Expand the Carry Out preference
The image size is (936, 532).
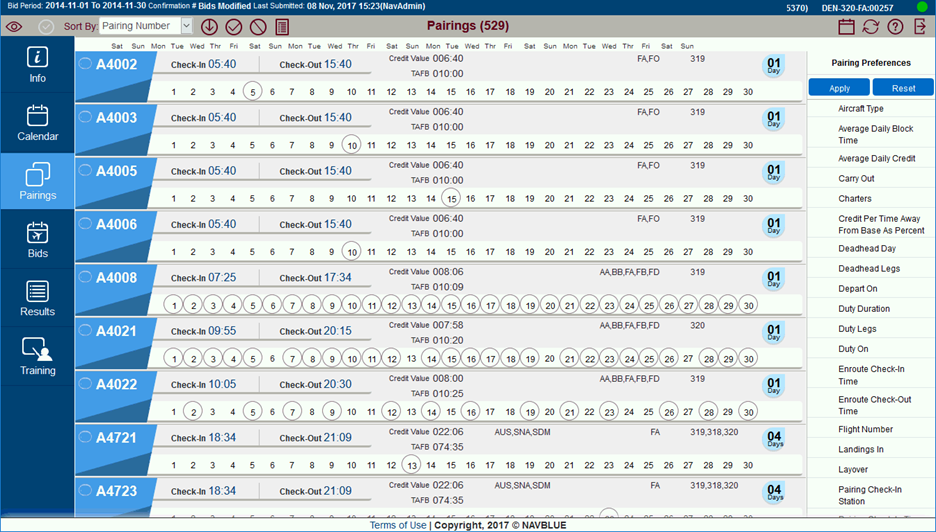click(x=856, y=179)
